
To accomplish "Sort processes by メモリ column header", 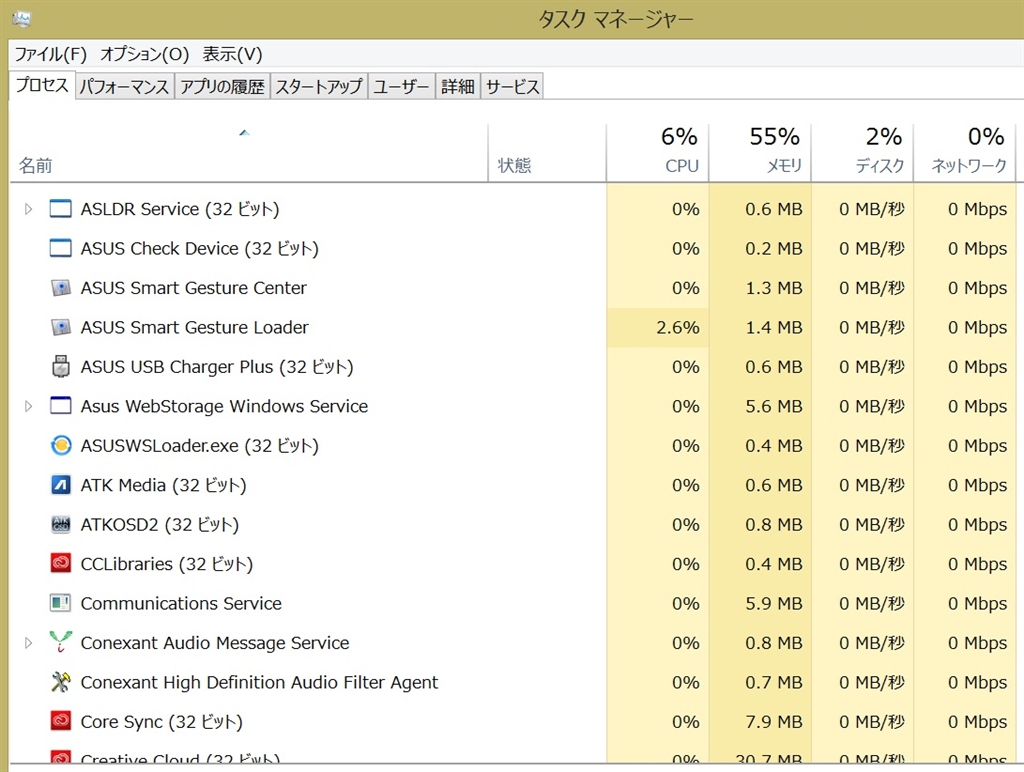I will point(760,152).
